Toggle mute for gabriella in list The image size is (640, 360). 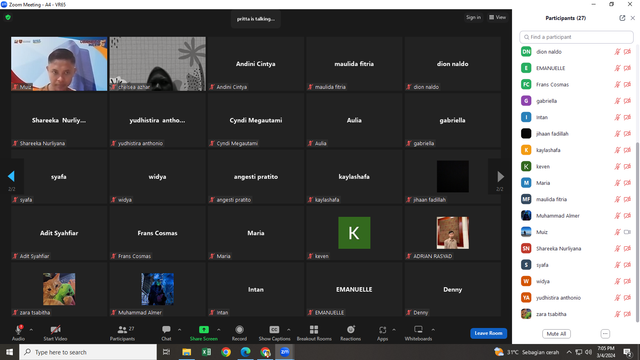(x=618, y=101)
